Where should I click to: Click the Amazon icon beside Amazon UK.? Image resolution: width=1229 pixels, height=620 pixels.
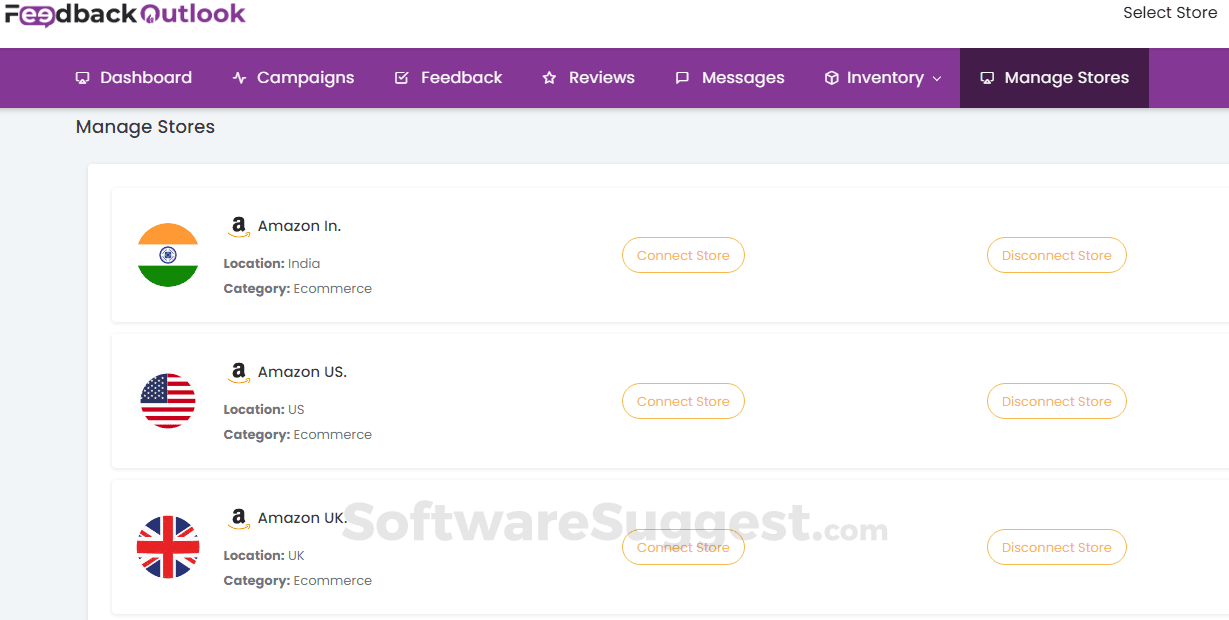(238, 516)
